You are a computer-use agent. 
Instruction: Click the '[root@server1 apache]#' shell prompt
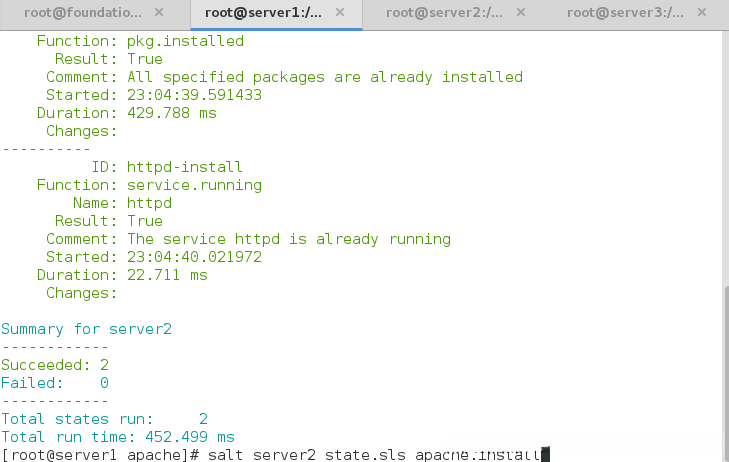click(x=100, y=455)
